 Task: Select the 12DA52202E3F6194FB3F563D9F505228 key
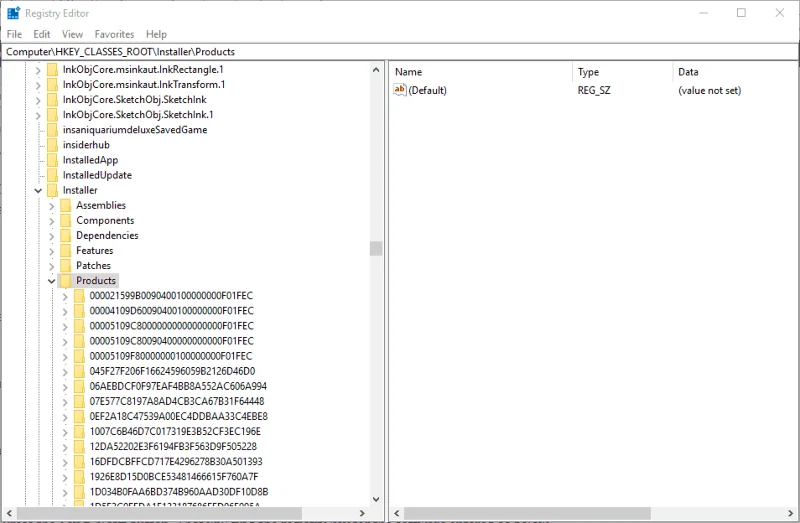click(x=173, y=446)
